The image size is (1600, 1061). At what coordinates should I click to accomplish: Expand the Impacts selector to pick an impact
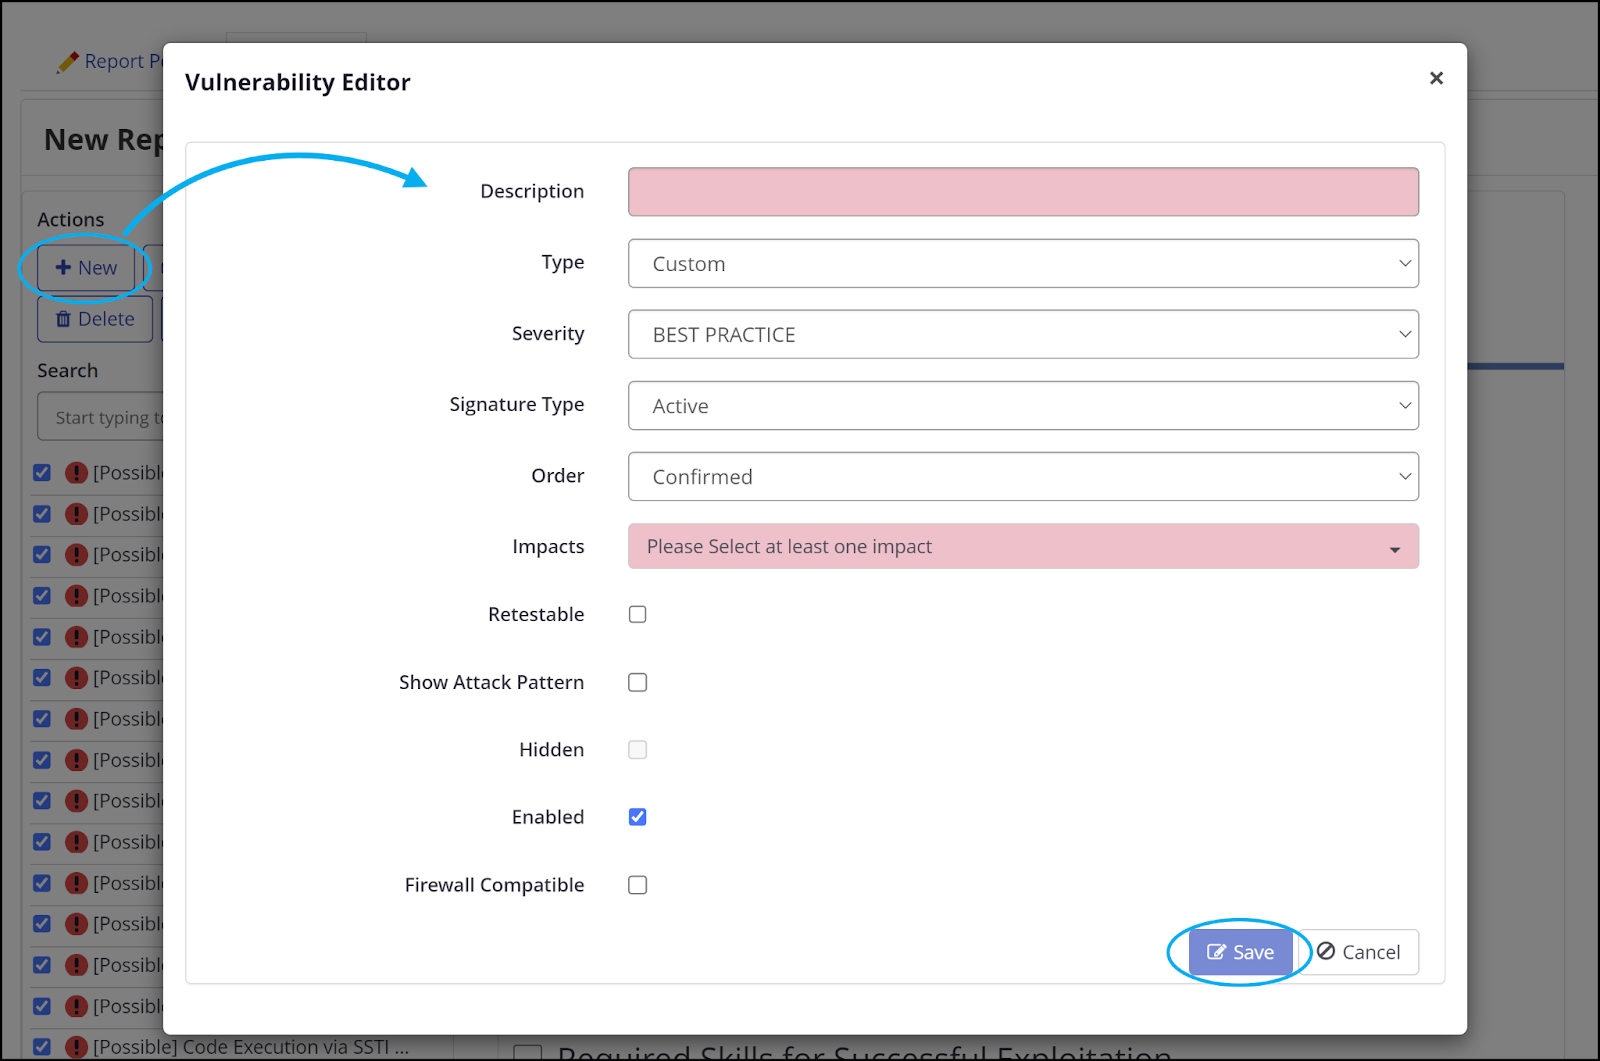click(x=1023, y=546)
